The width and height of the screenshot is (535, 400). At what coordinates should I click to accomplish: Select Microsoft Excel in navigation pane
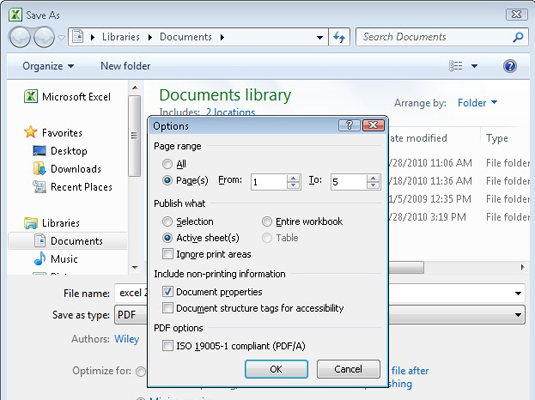tap(68, 97)
